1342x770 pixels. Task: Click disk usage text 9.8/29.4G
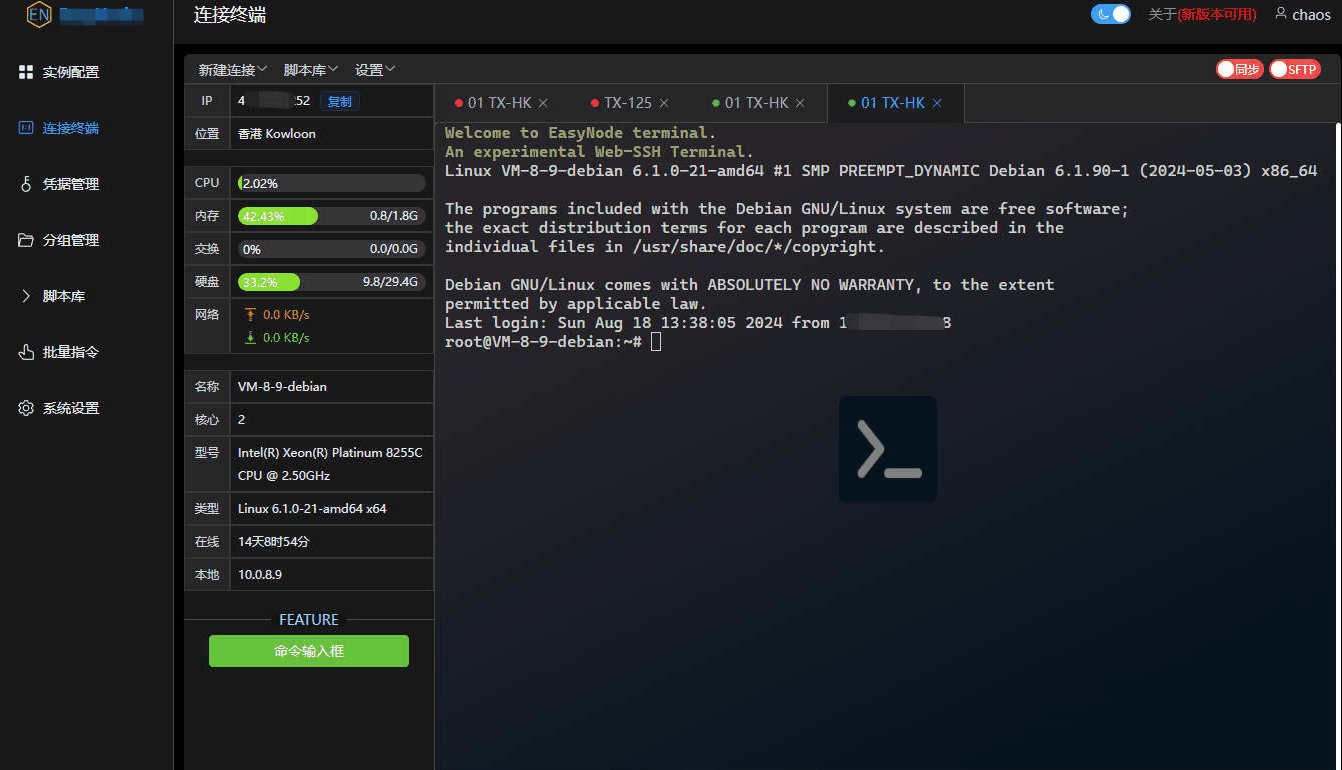(x=390, y=282)
